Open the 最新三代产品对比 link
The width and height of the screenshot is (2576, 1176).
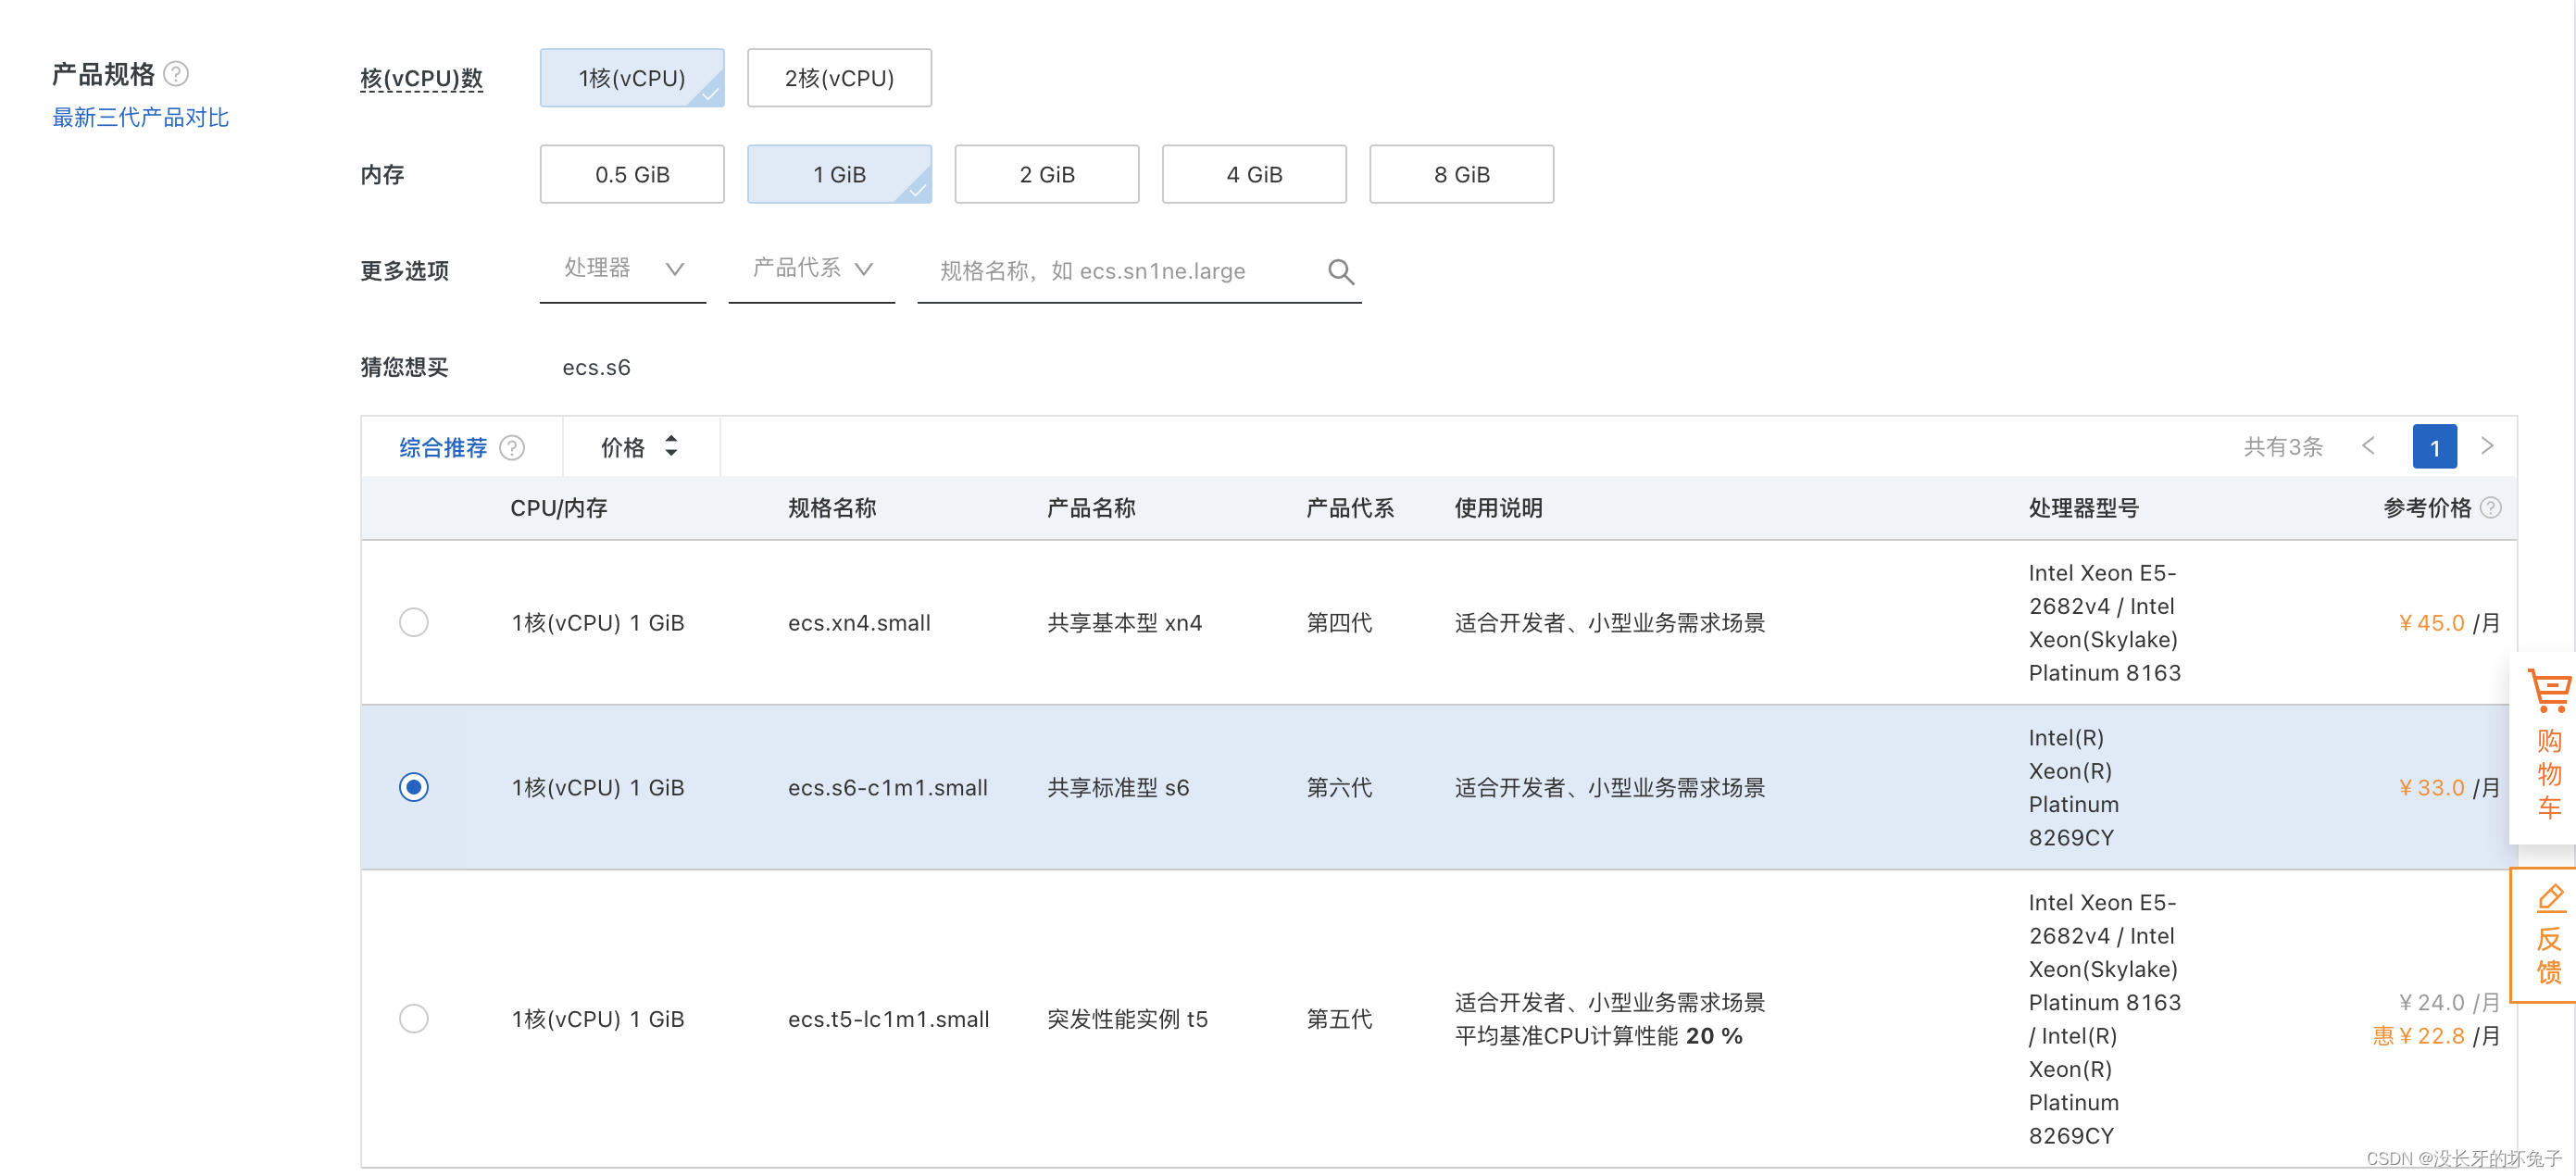(140, 118)
